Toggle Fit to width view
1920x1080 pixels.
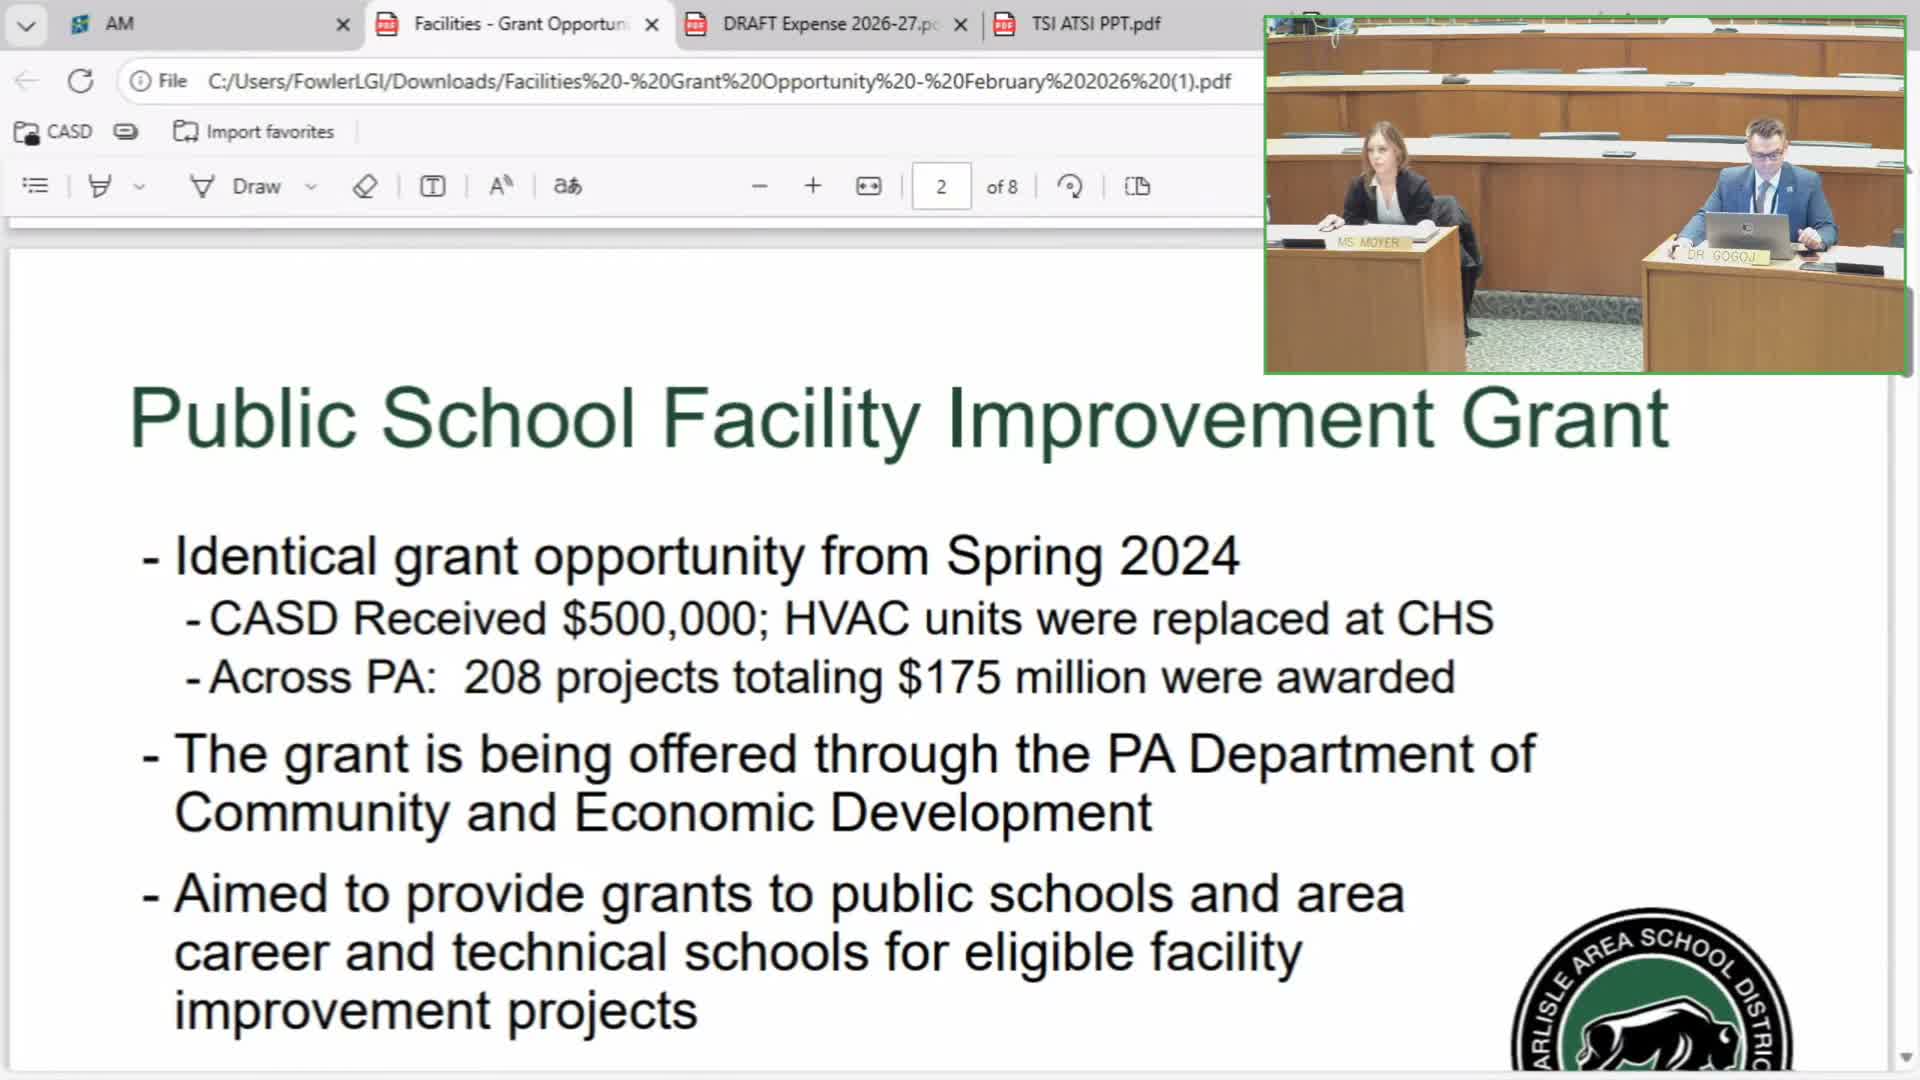(868, 186)
